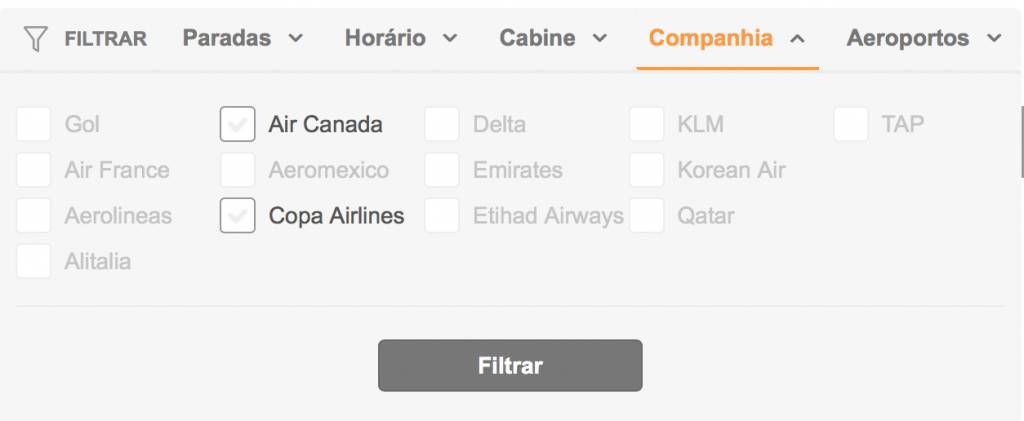Click the FILTRAR label

coord(106,39)
